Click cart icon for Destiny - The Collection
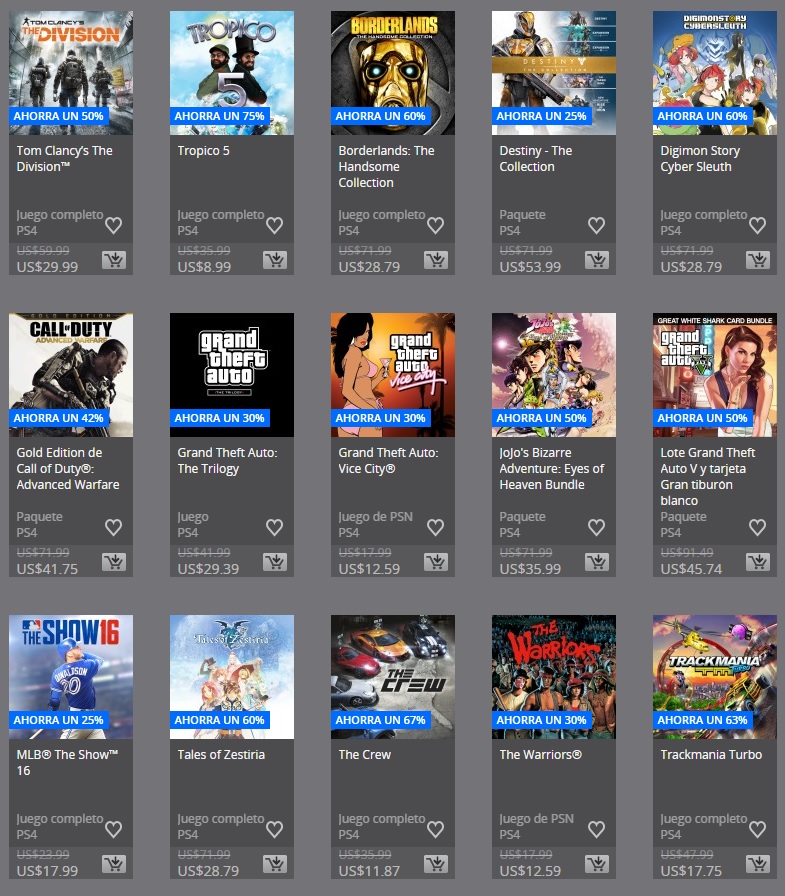This screenshot has height=896, width=785. [x=596, y=260]
